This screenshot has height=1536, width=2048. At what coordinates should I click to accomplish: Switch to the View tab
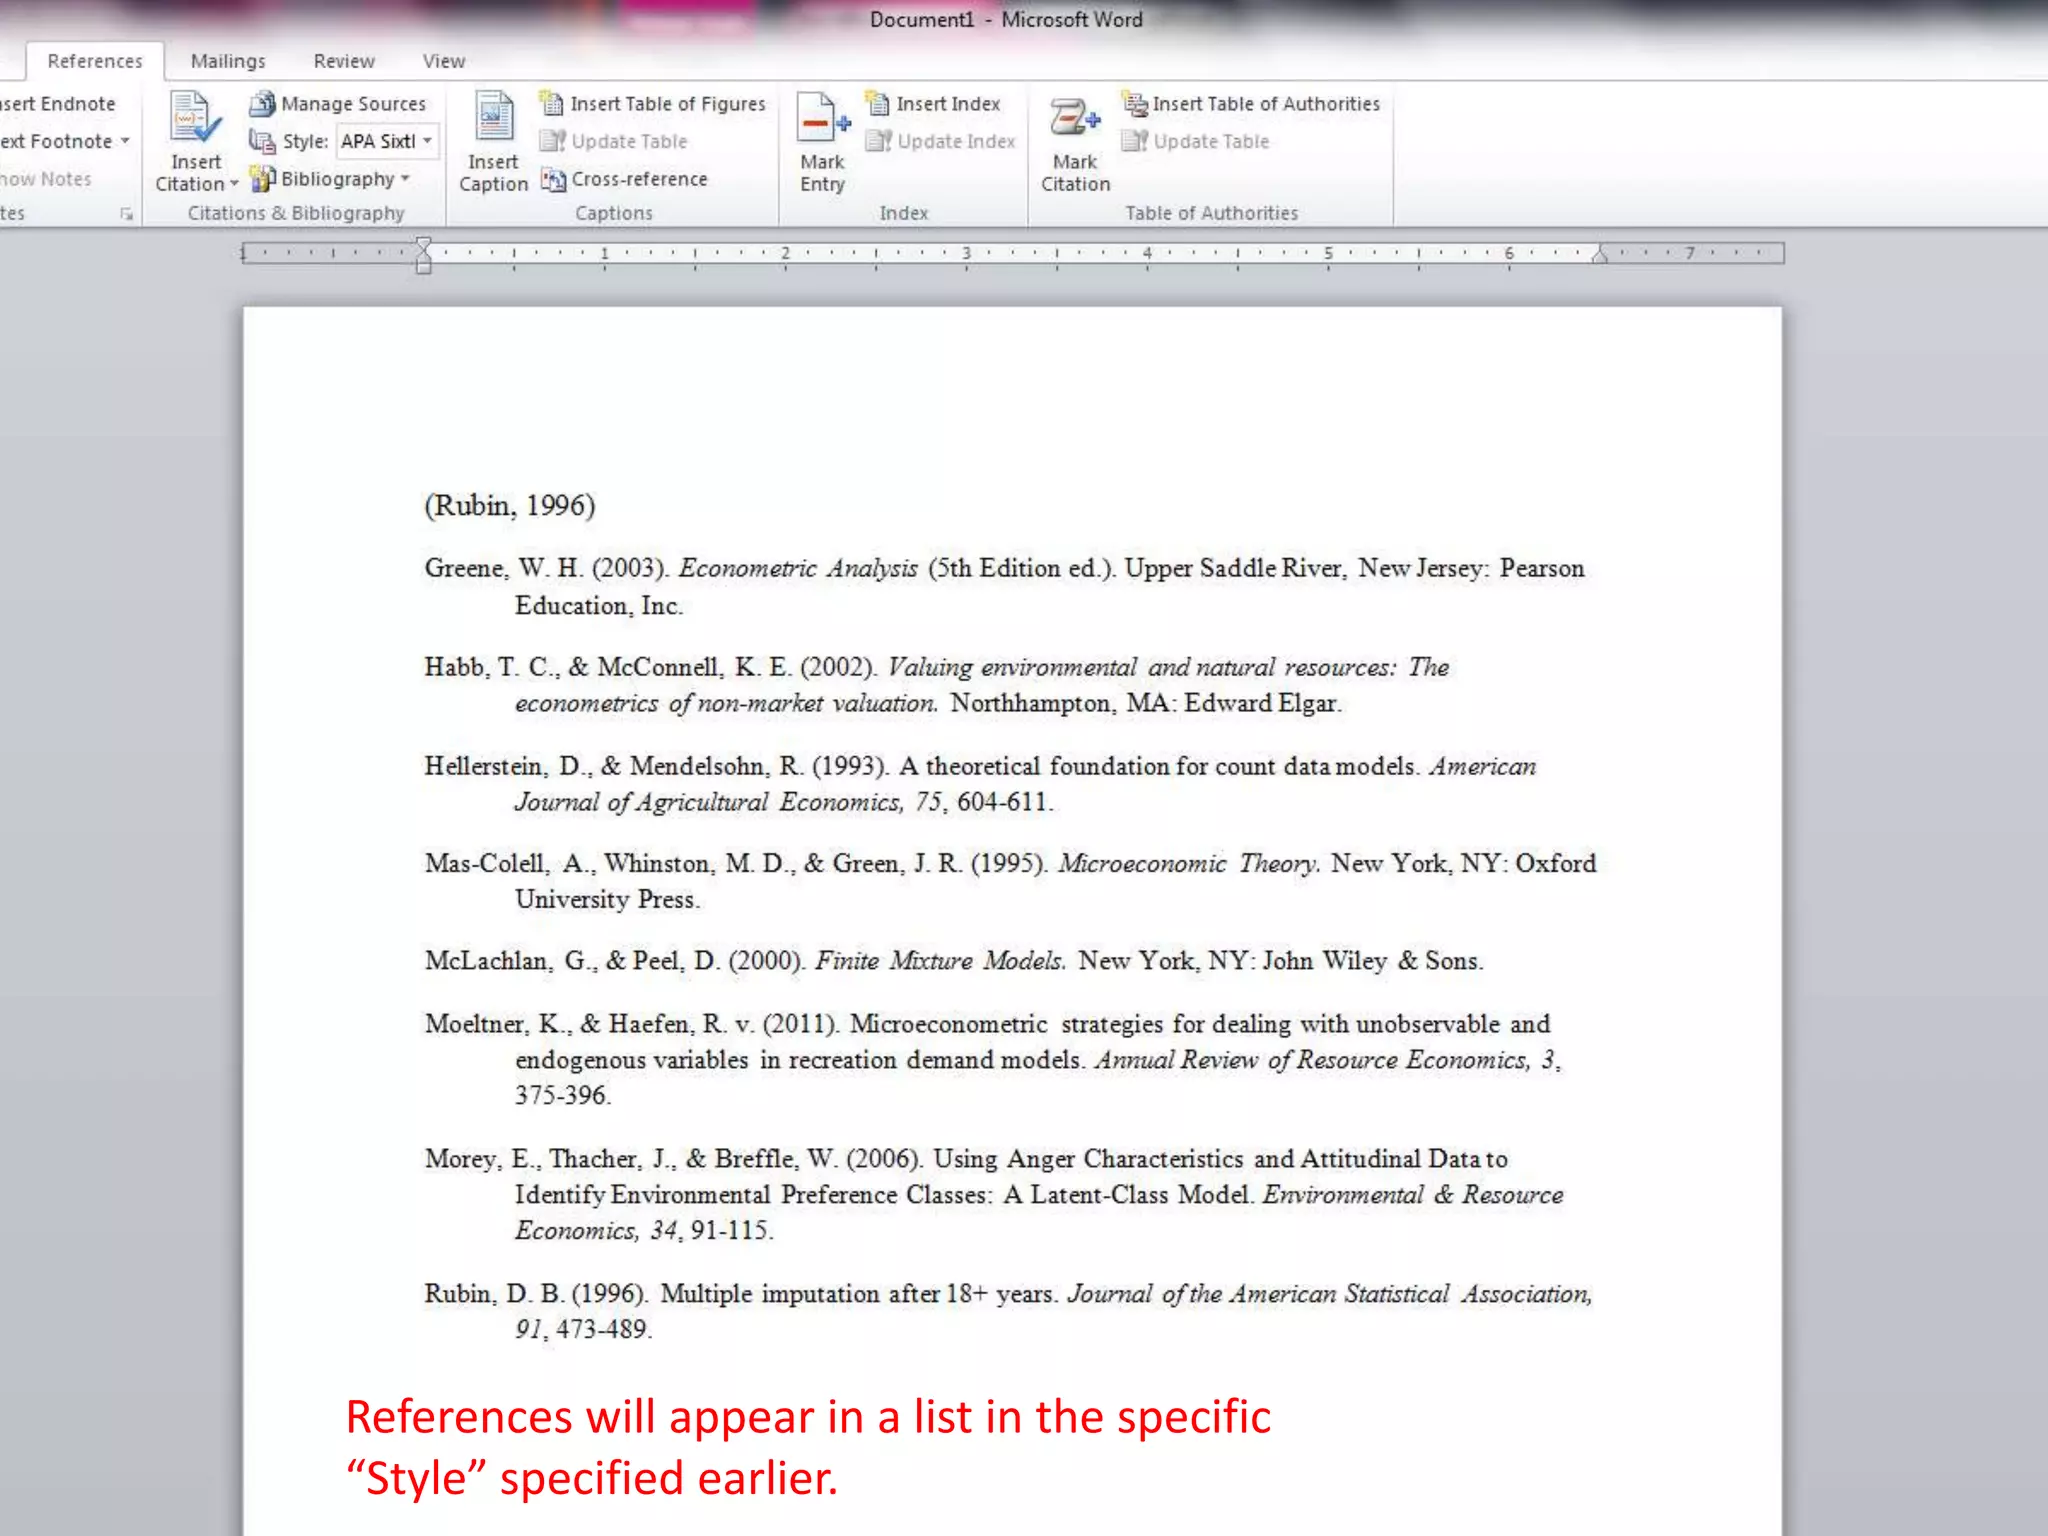click(443, 61)
